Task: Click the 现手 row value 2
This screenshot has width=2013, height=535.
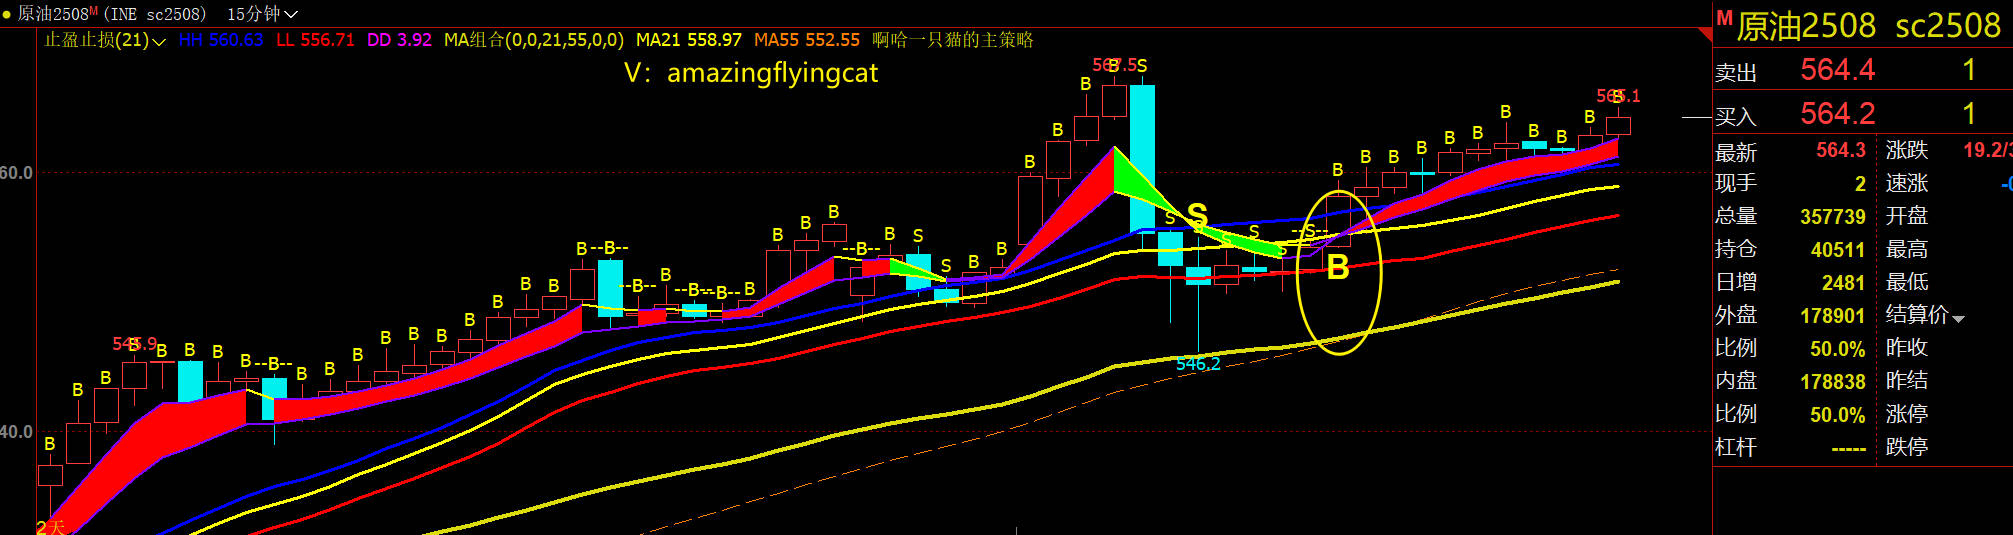Action: [x=1860, y=184]
